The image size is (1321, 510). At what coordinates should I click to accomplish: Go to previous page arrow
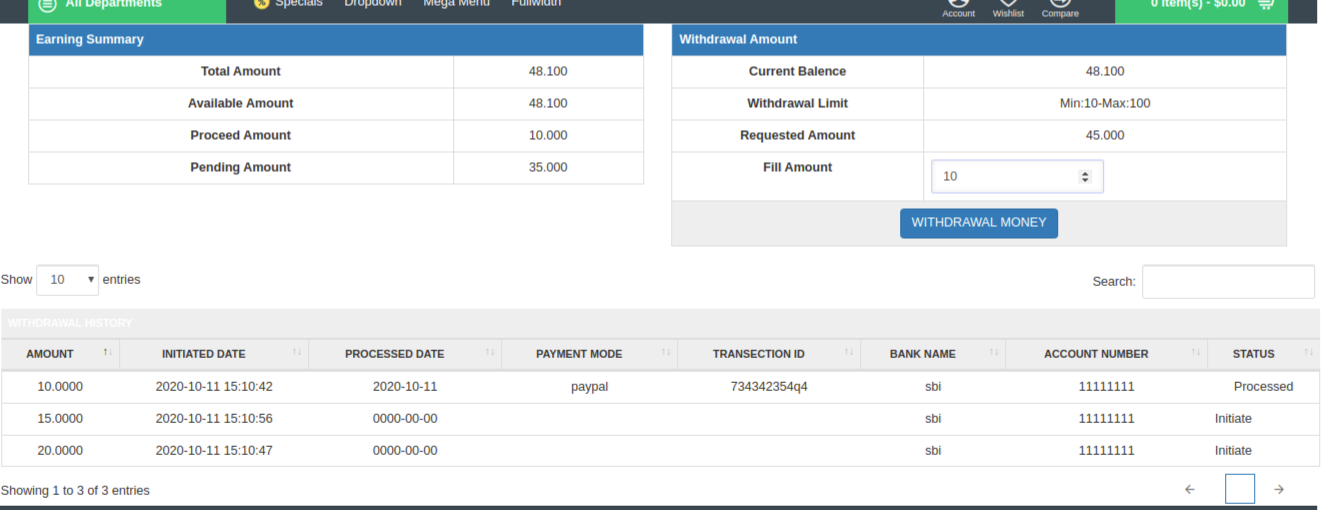pyautogui.click(x=1190, y=489)
